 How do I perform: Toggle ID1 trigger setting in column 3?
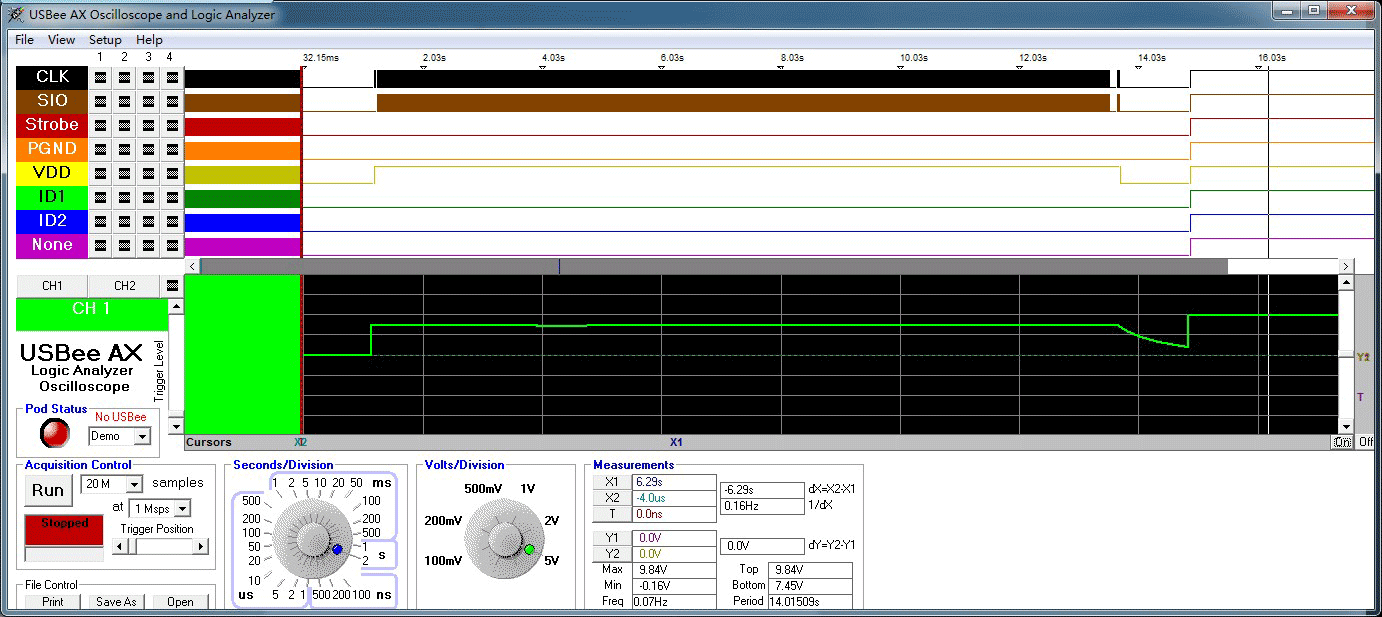(148, 197)
